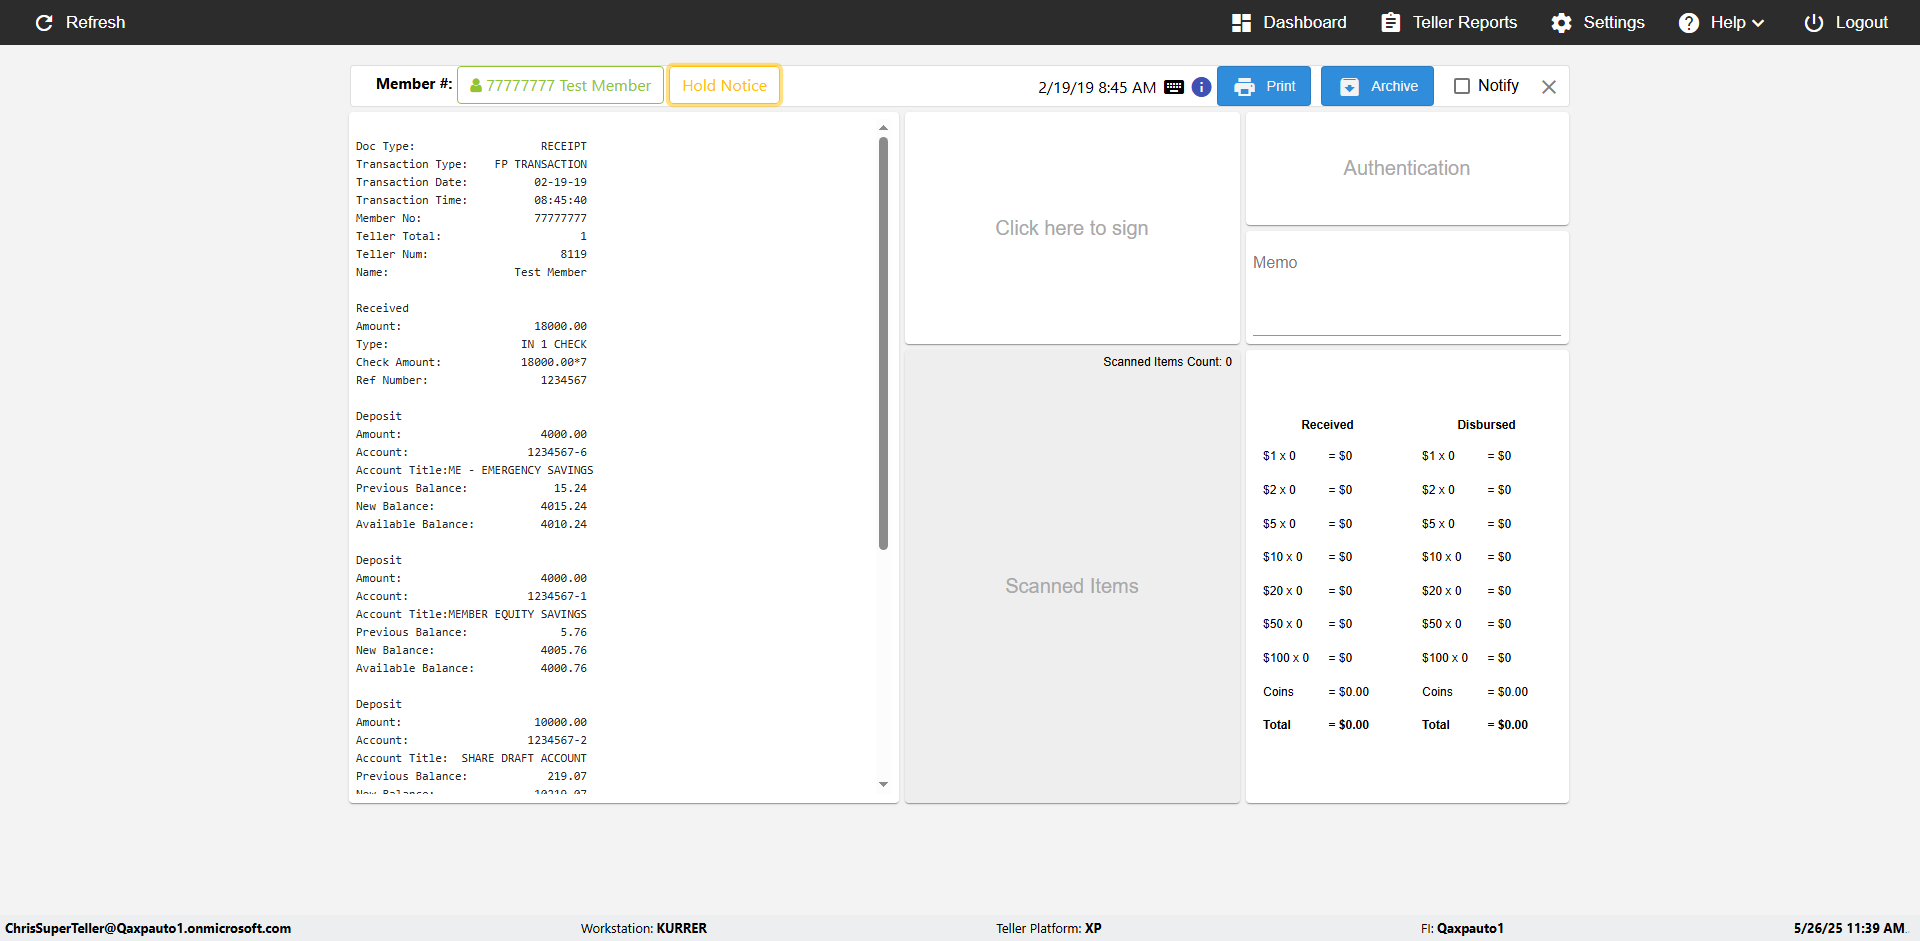Click the Print button label
Image resolution: width=1920 pixels, height=941 pixels.
[x=1280, y=86]
